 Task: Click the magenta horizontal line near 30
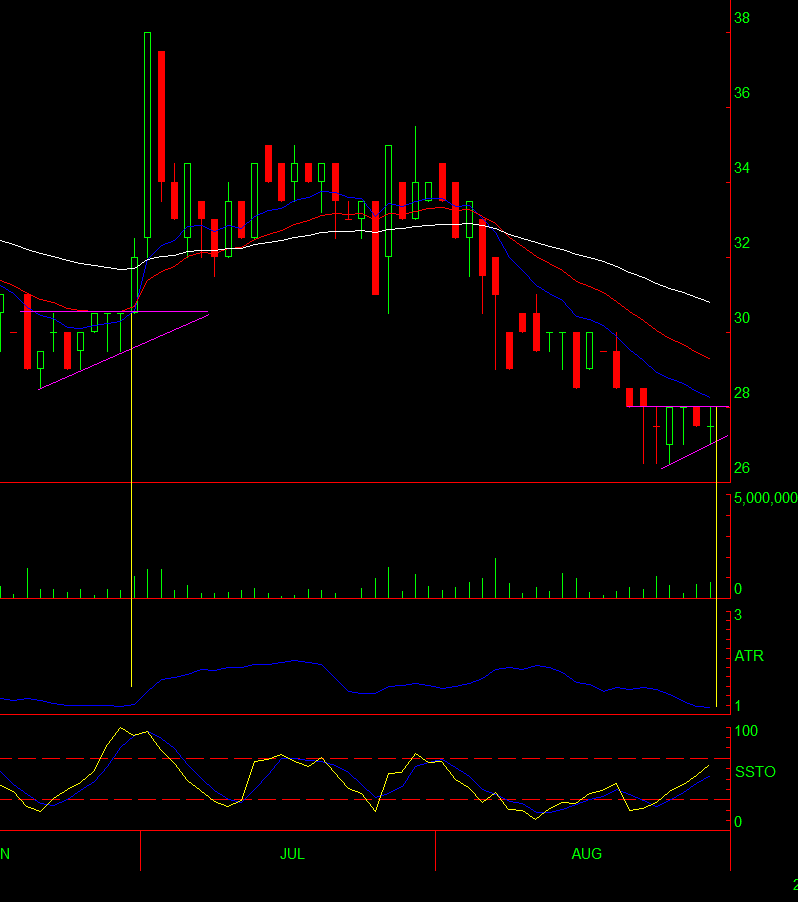point(114,312)
